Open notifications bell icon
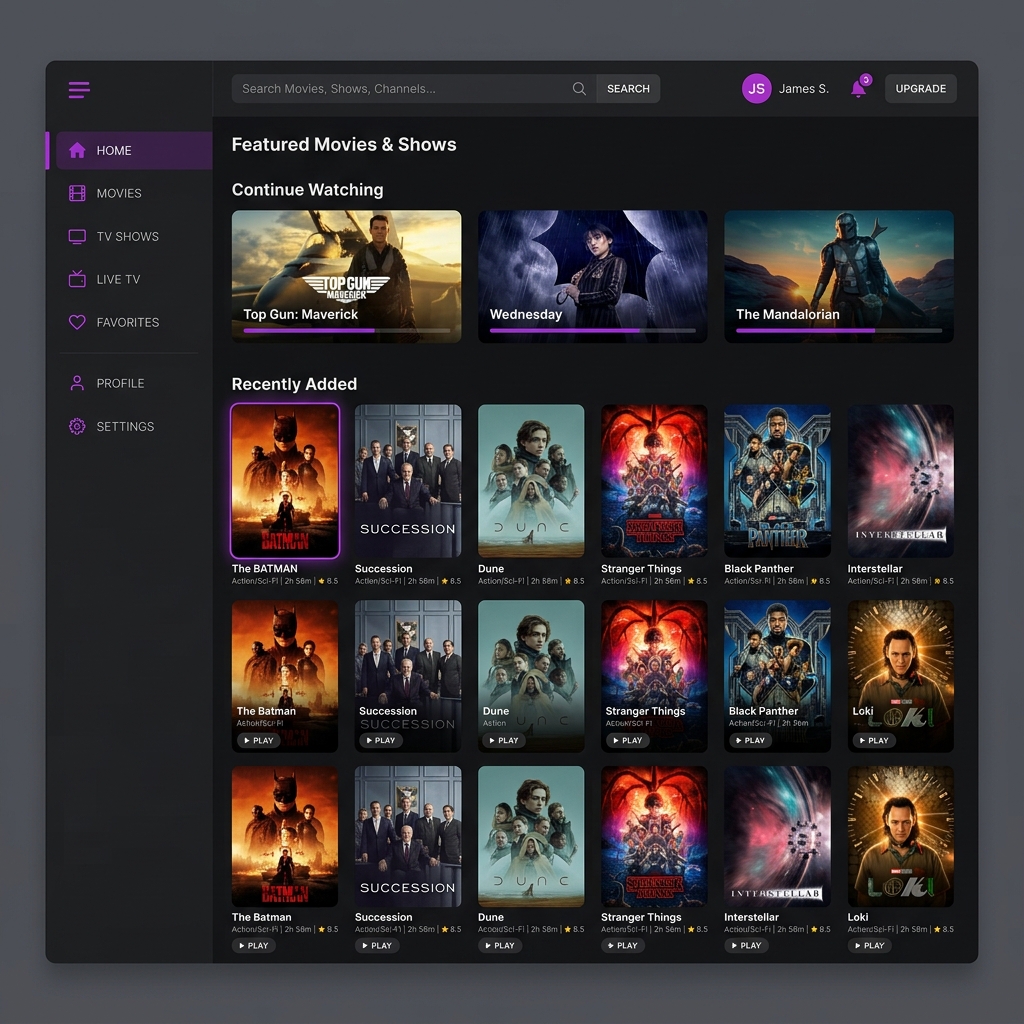This screenshot has width=1024, height=1024. [859, 89]
